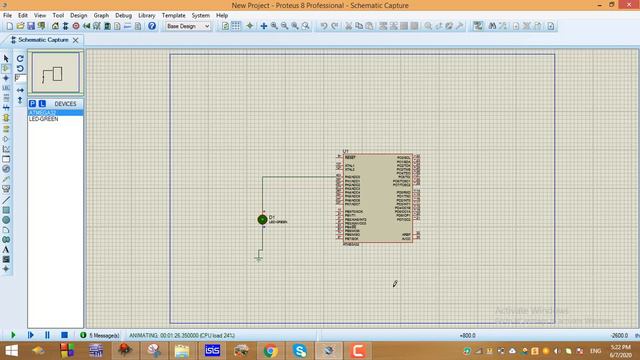Click the X-Mirror horizontal flip icon
The height and width of the screenshot is (360, 640).
[20, 90]
